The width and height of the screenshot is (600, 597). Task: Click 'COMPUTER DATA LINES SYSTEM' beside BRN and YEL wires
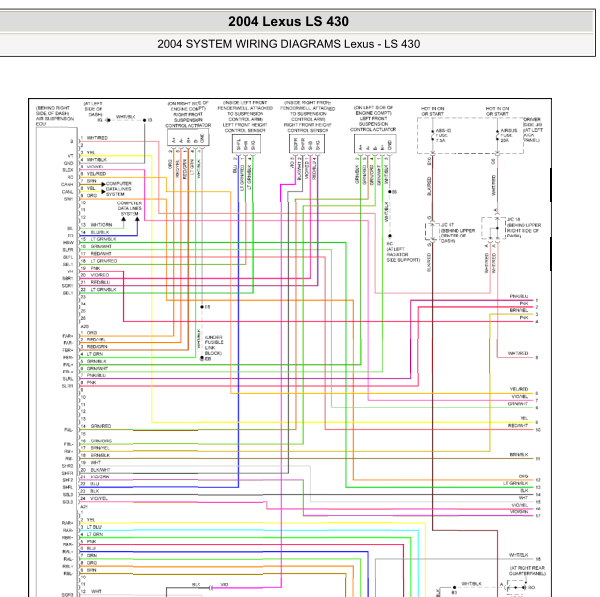click(x=119, y=189)
